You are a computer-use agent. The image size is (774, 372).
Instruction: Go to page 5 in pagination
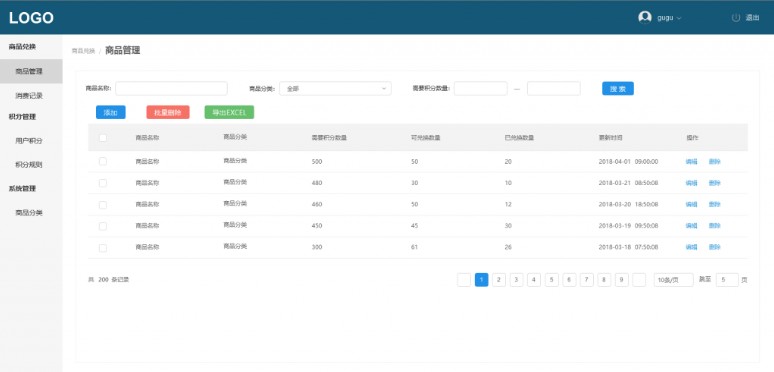(x=551, y=280)
